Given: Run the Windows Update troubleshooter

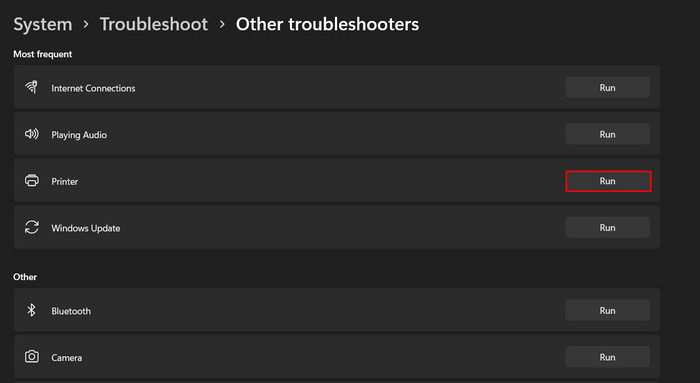Looking at the screenshot, I should tap(608, 228).
